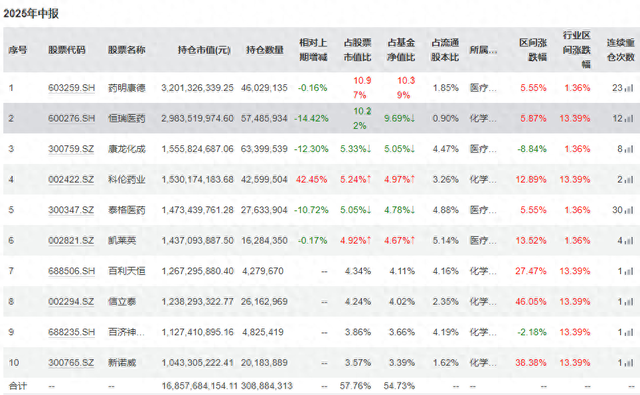Open bar chart icon for 新诺威 row
Image resolution: width=640 pixels, height=395 pixels.
tap(629, 362)
